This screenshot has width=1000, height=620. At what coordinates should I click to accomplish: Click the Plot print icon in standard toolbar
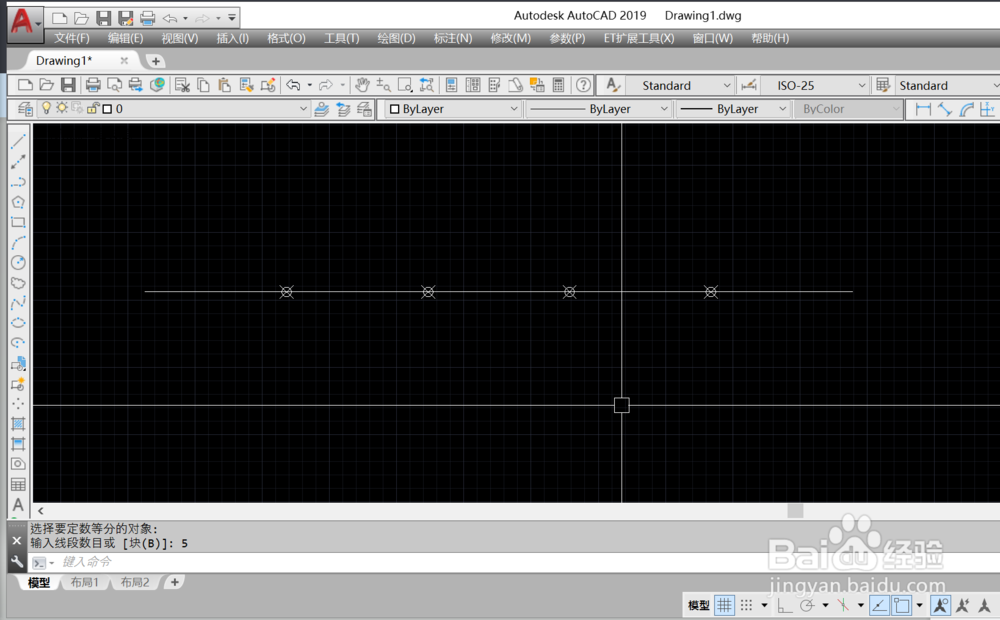coord(93,85)
